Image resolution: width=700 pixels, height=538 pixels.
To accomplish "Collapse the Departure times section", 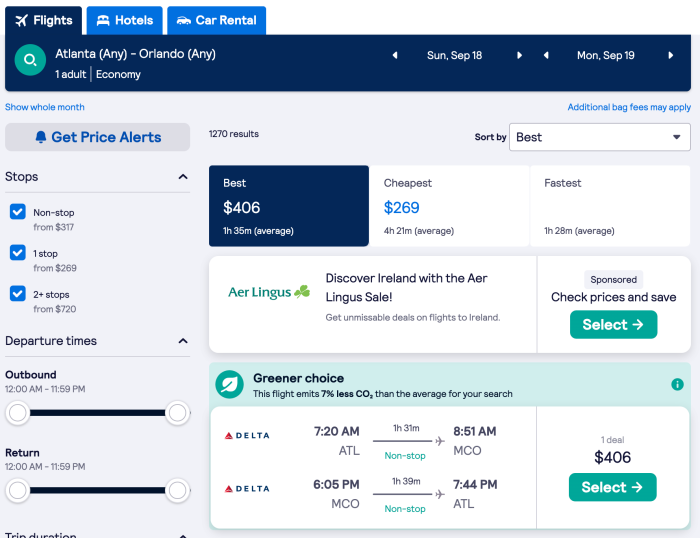I will click(x=182, y=341).
